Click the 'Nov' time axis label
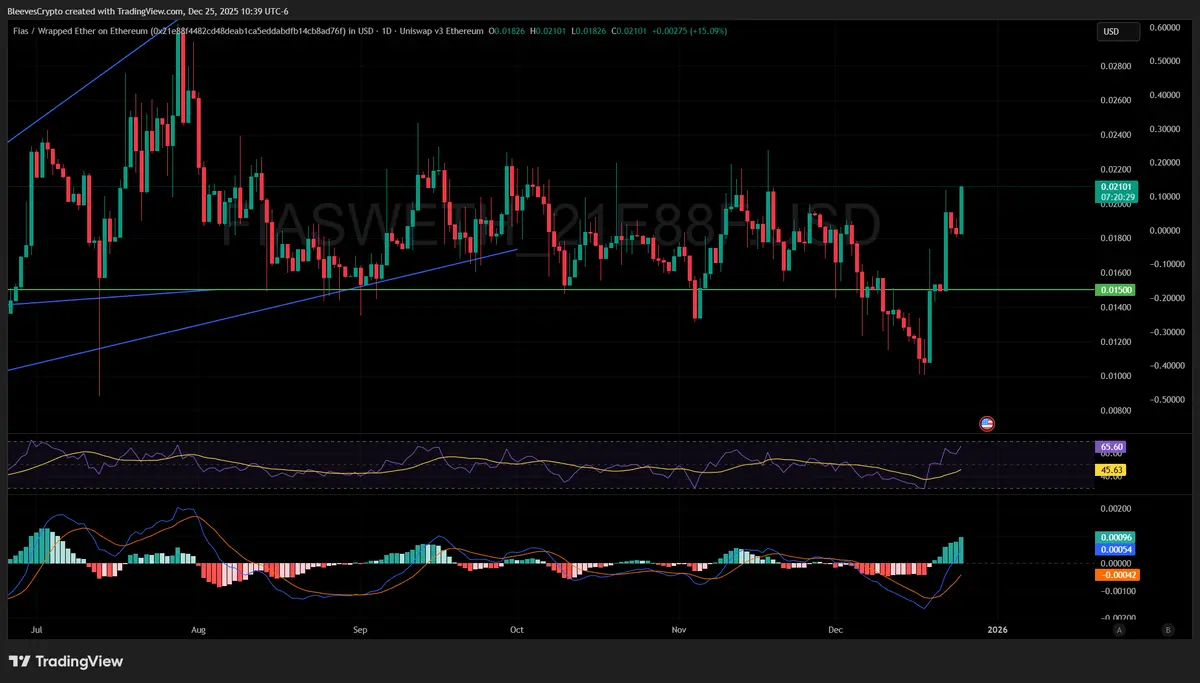The width and height of the screenshot is (1200, 683). 679,631
